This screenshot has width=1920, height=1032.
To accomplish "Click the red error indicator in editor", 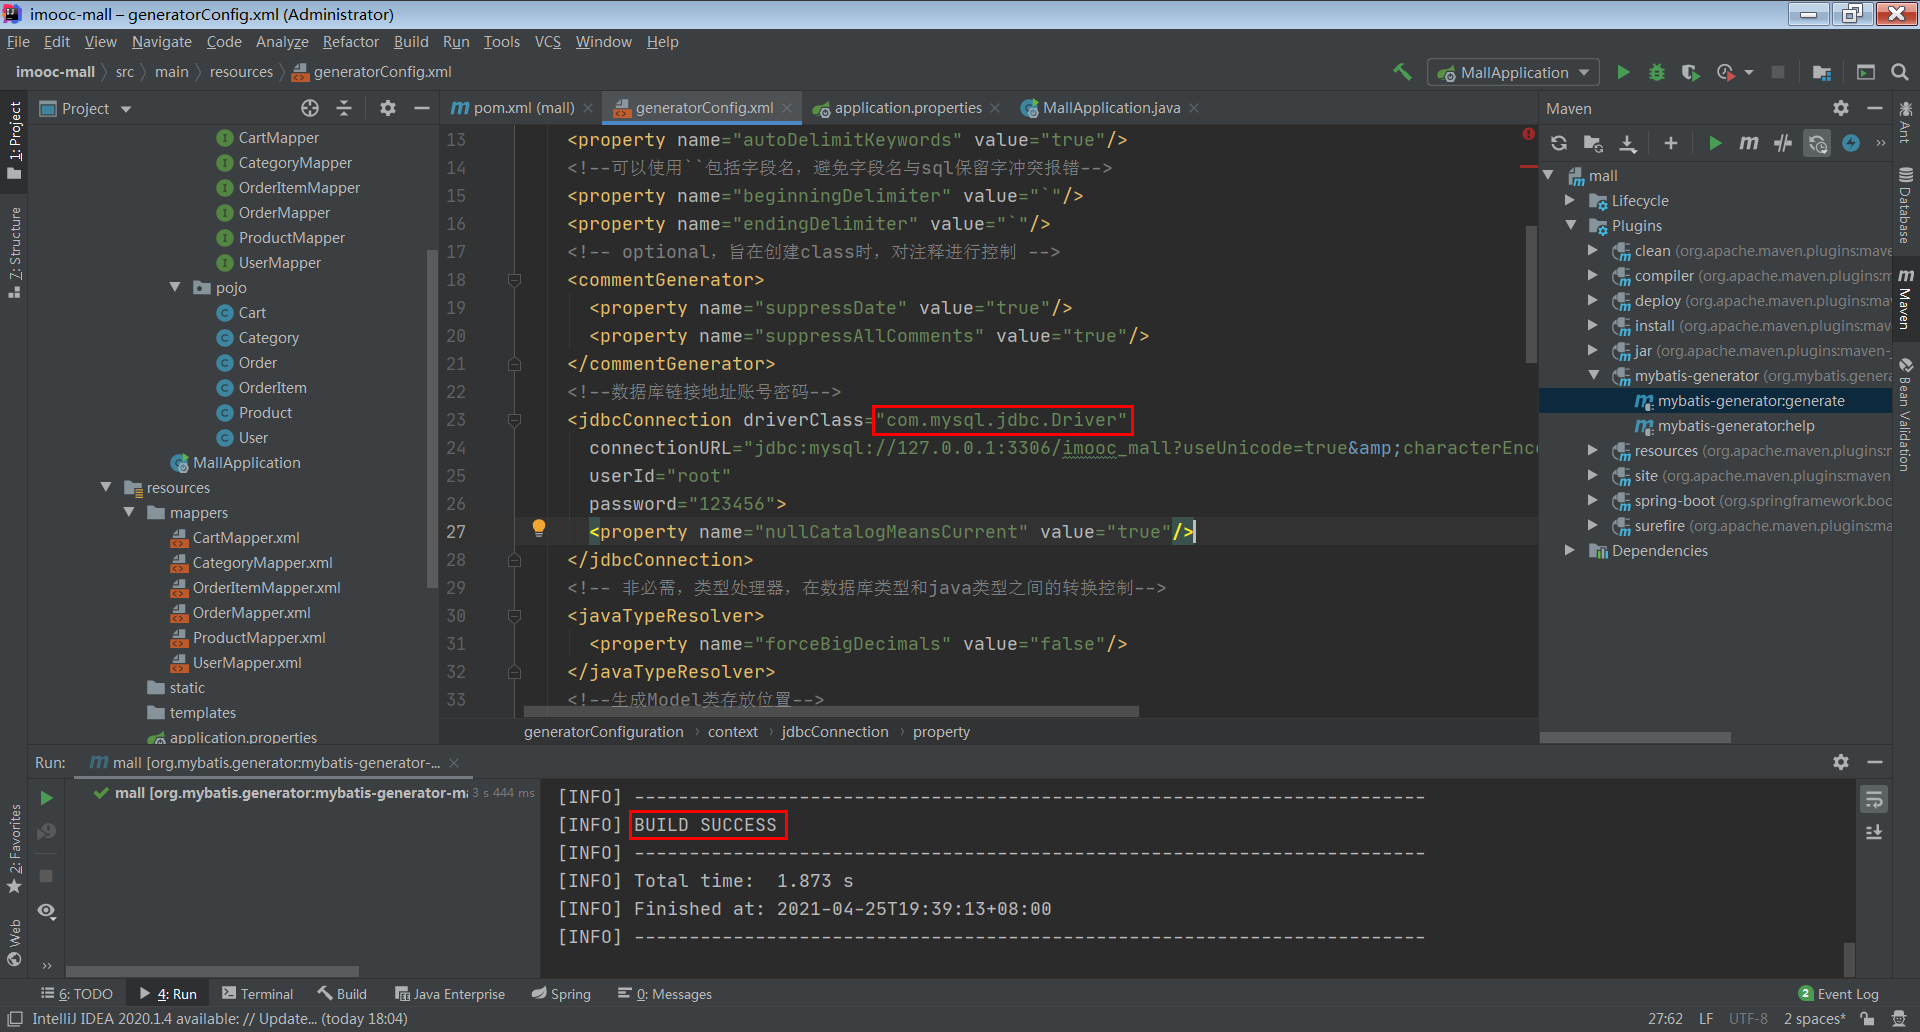I will click(x=1528, y=134).
